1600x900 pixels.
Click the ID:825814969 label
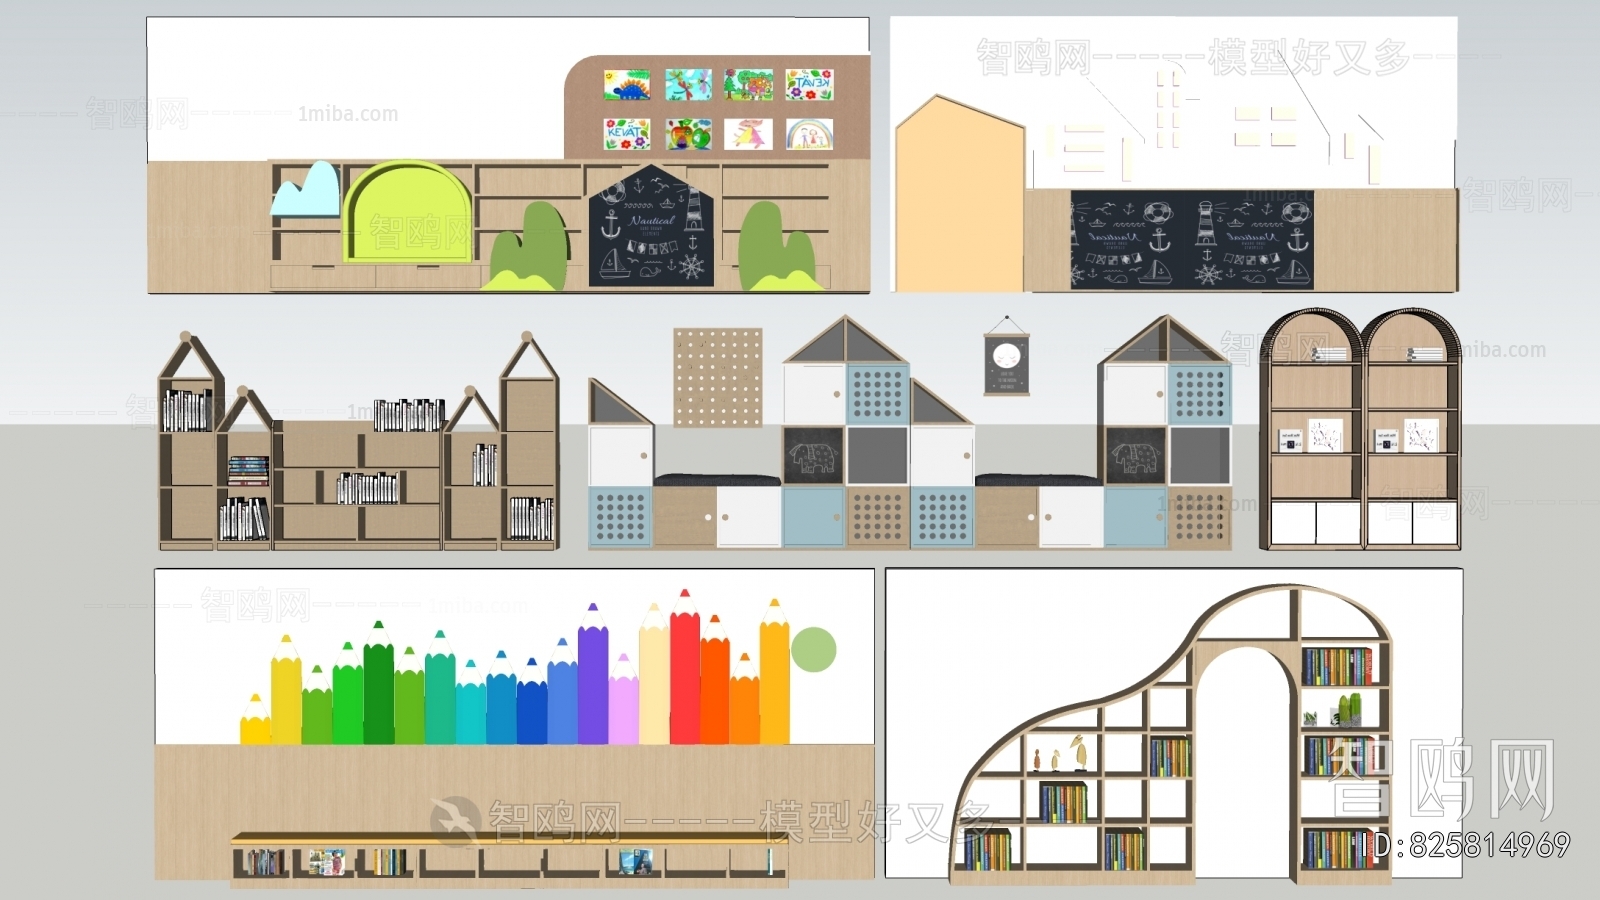point(1466,846)
